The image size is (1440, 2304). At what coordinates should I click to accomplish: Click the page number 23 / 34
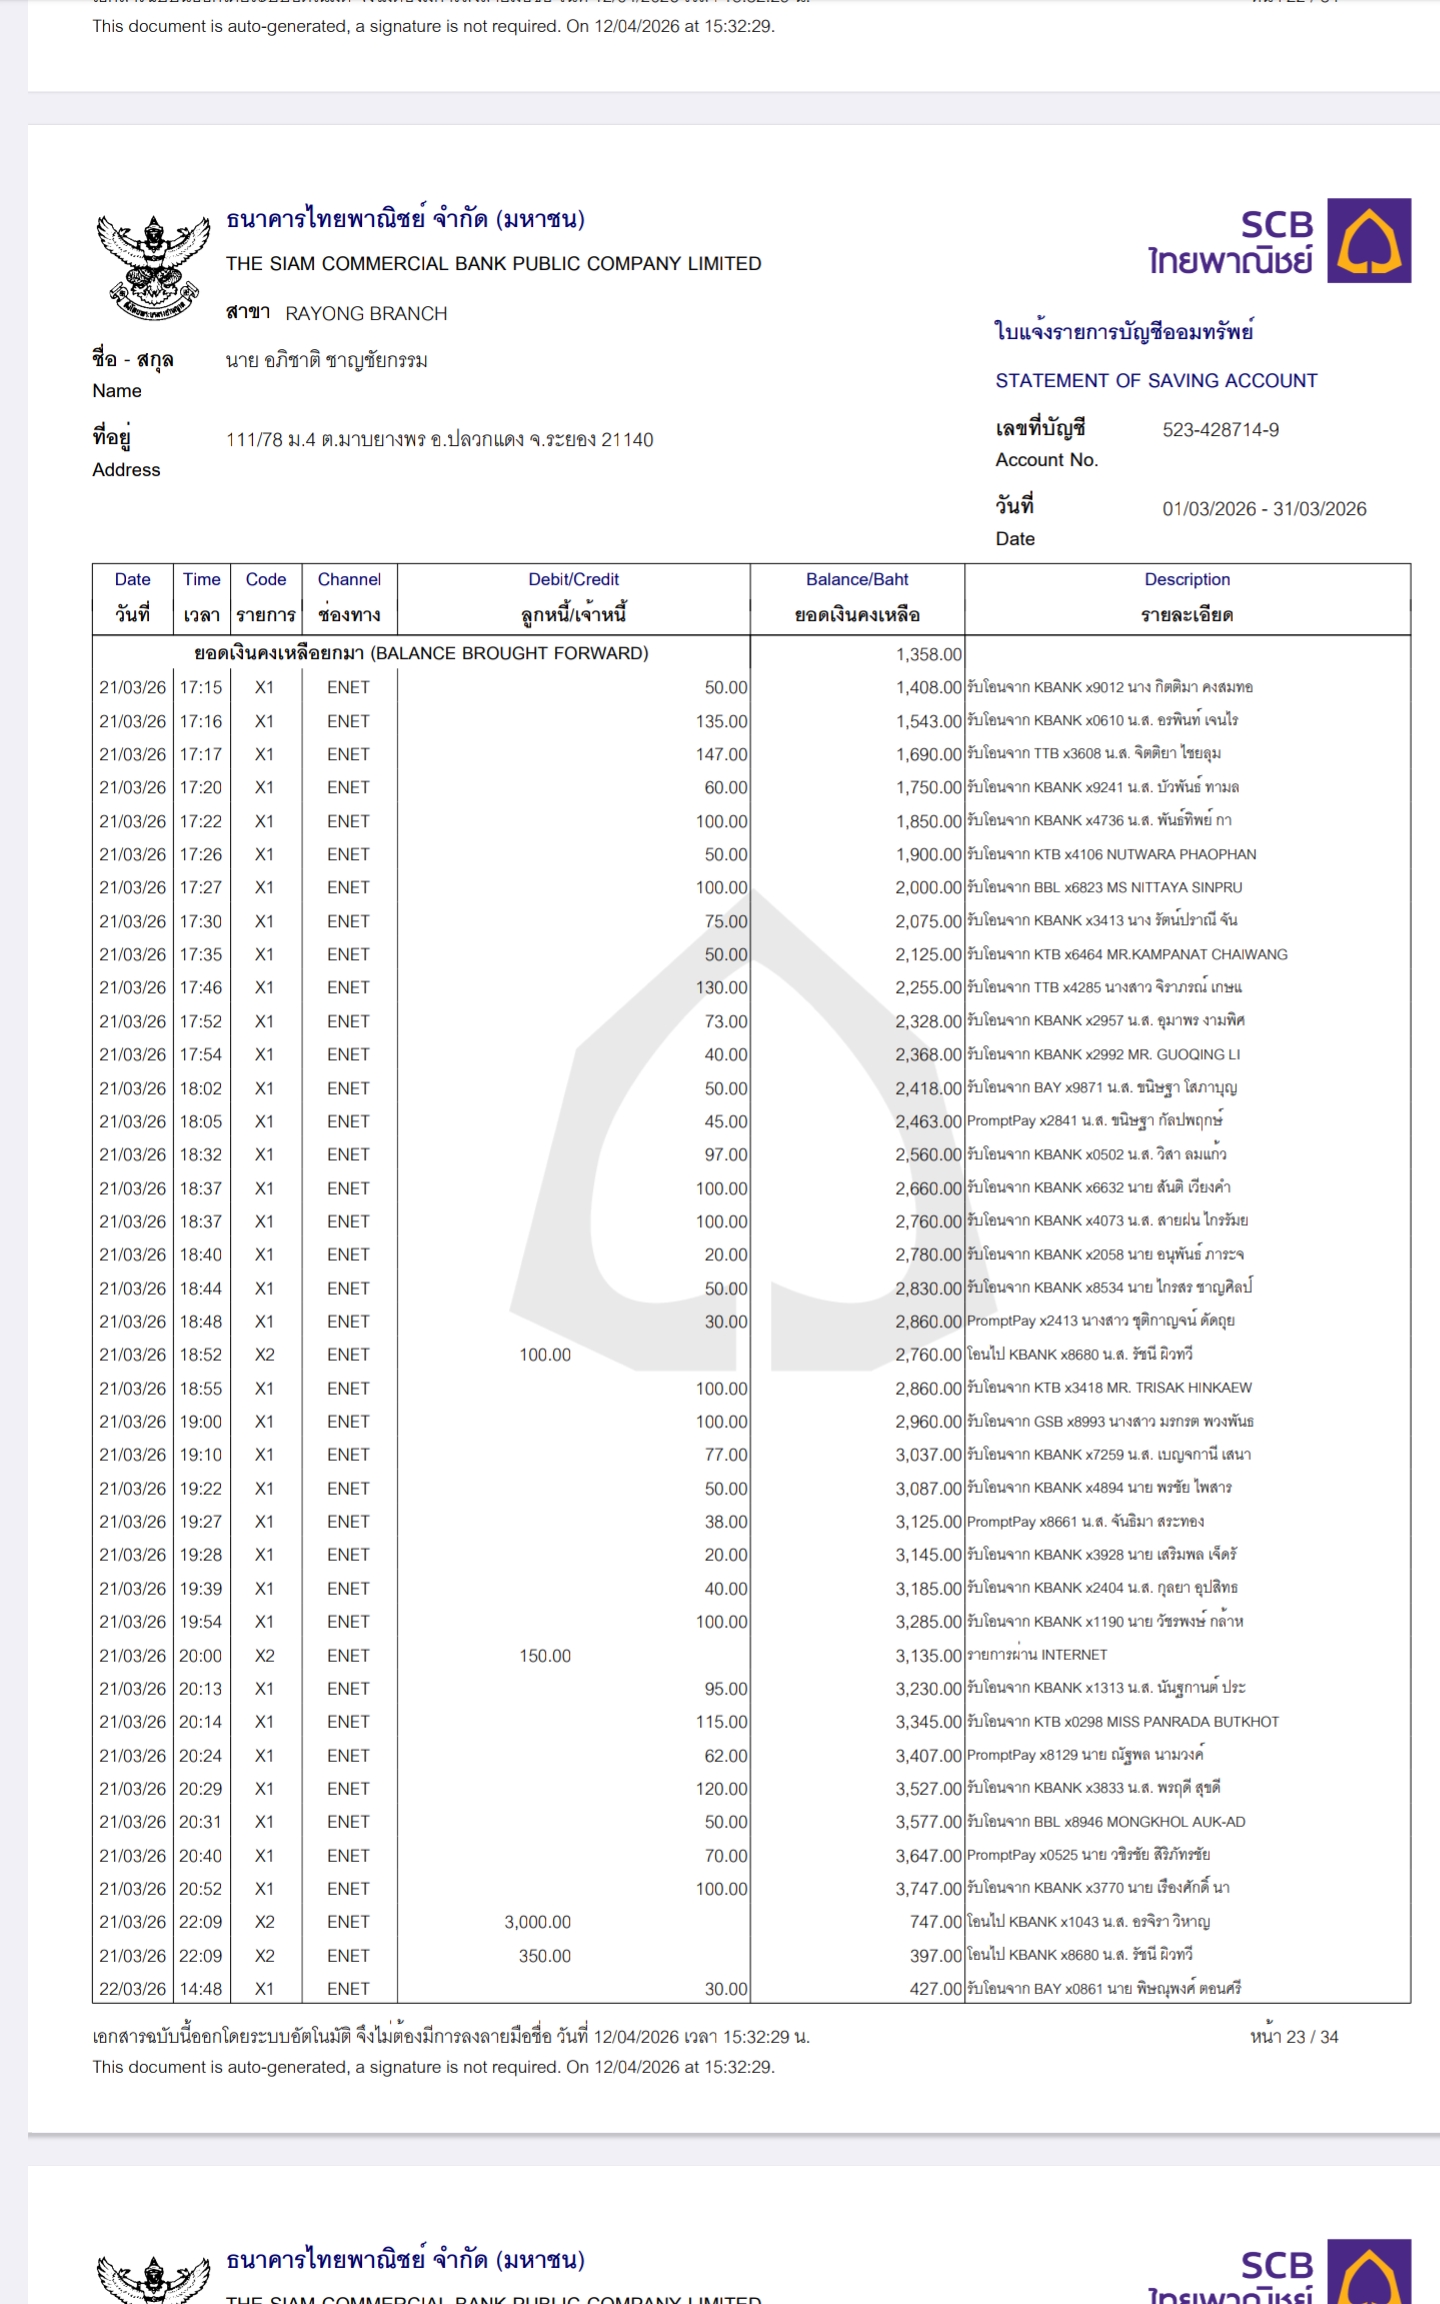point(1294,2037)
